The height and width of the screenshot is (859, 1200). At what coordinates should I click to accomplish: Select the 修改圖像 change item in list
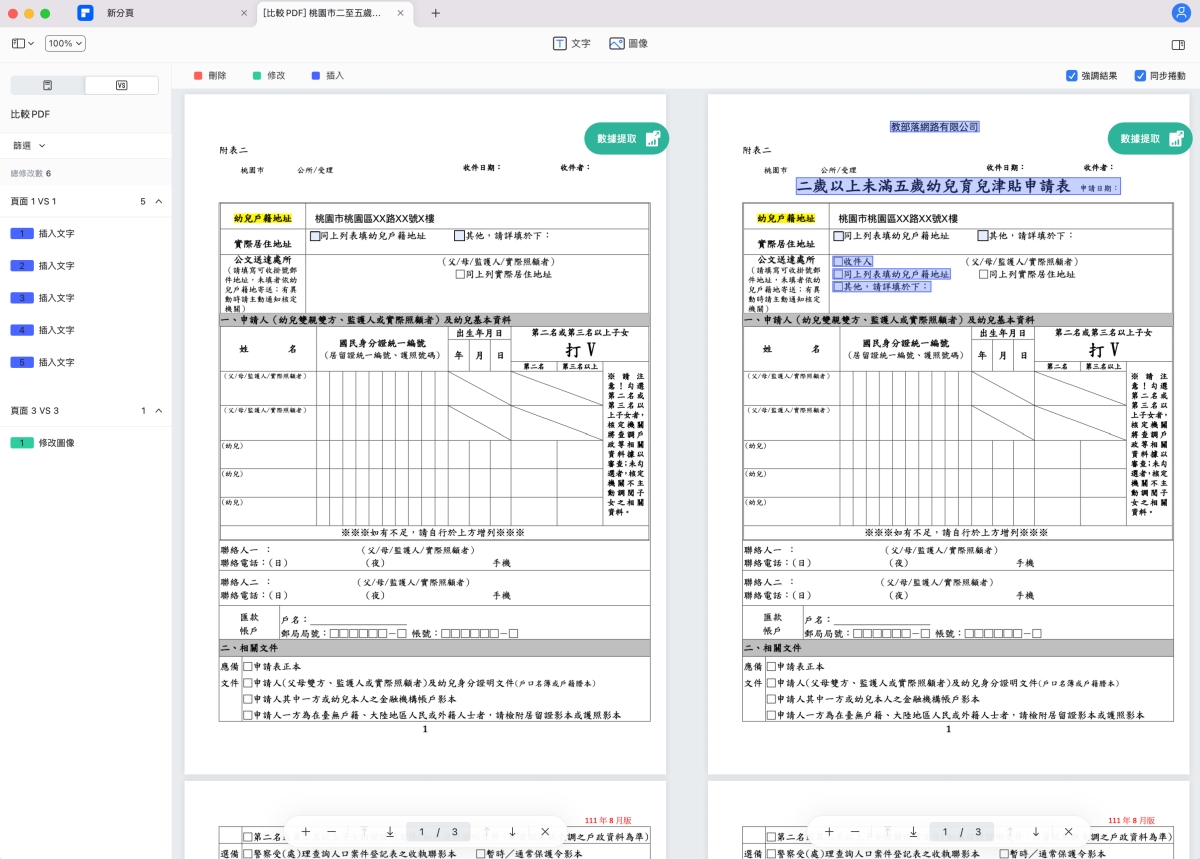(56, 443)
